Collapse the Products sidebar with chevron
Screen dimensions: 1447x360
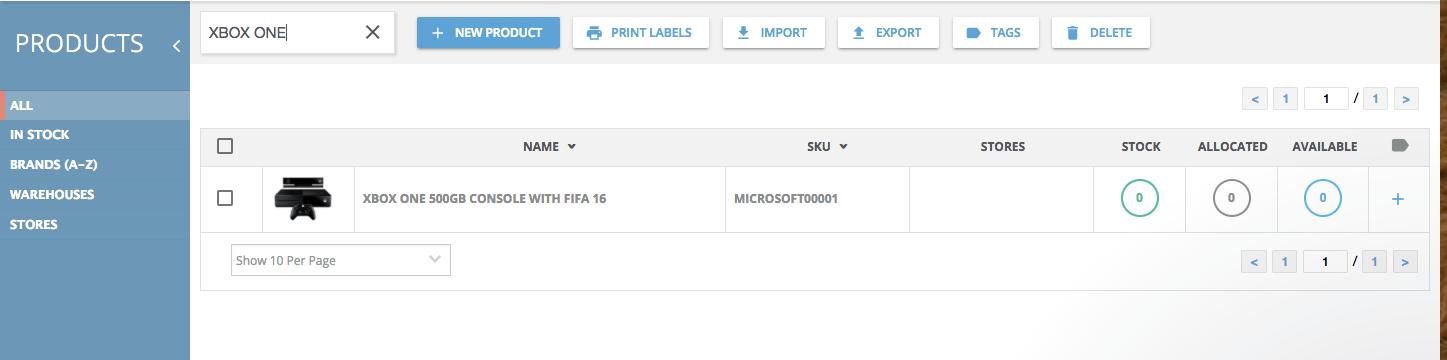(176, 45)
